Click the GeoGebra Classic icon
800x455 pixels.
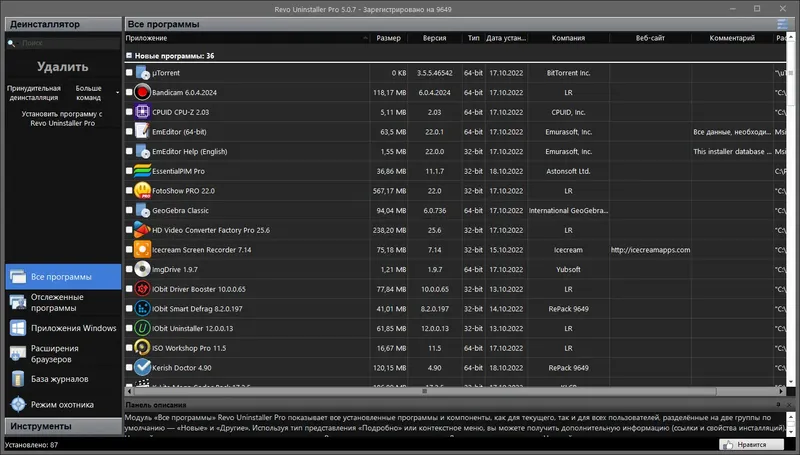pos(142,210)
